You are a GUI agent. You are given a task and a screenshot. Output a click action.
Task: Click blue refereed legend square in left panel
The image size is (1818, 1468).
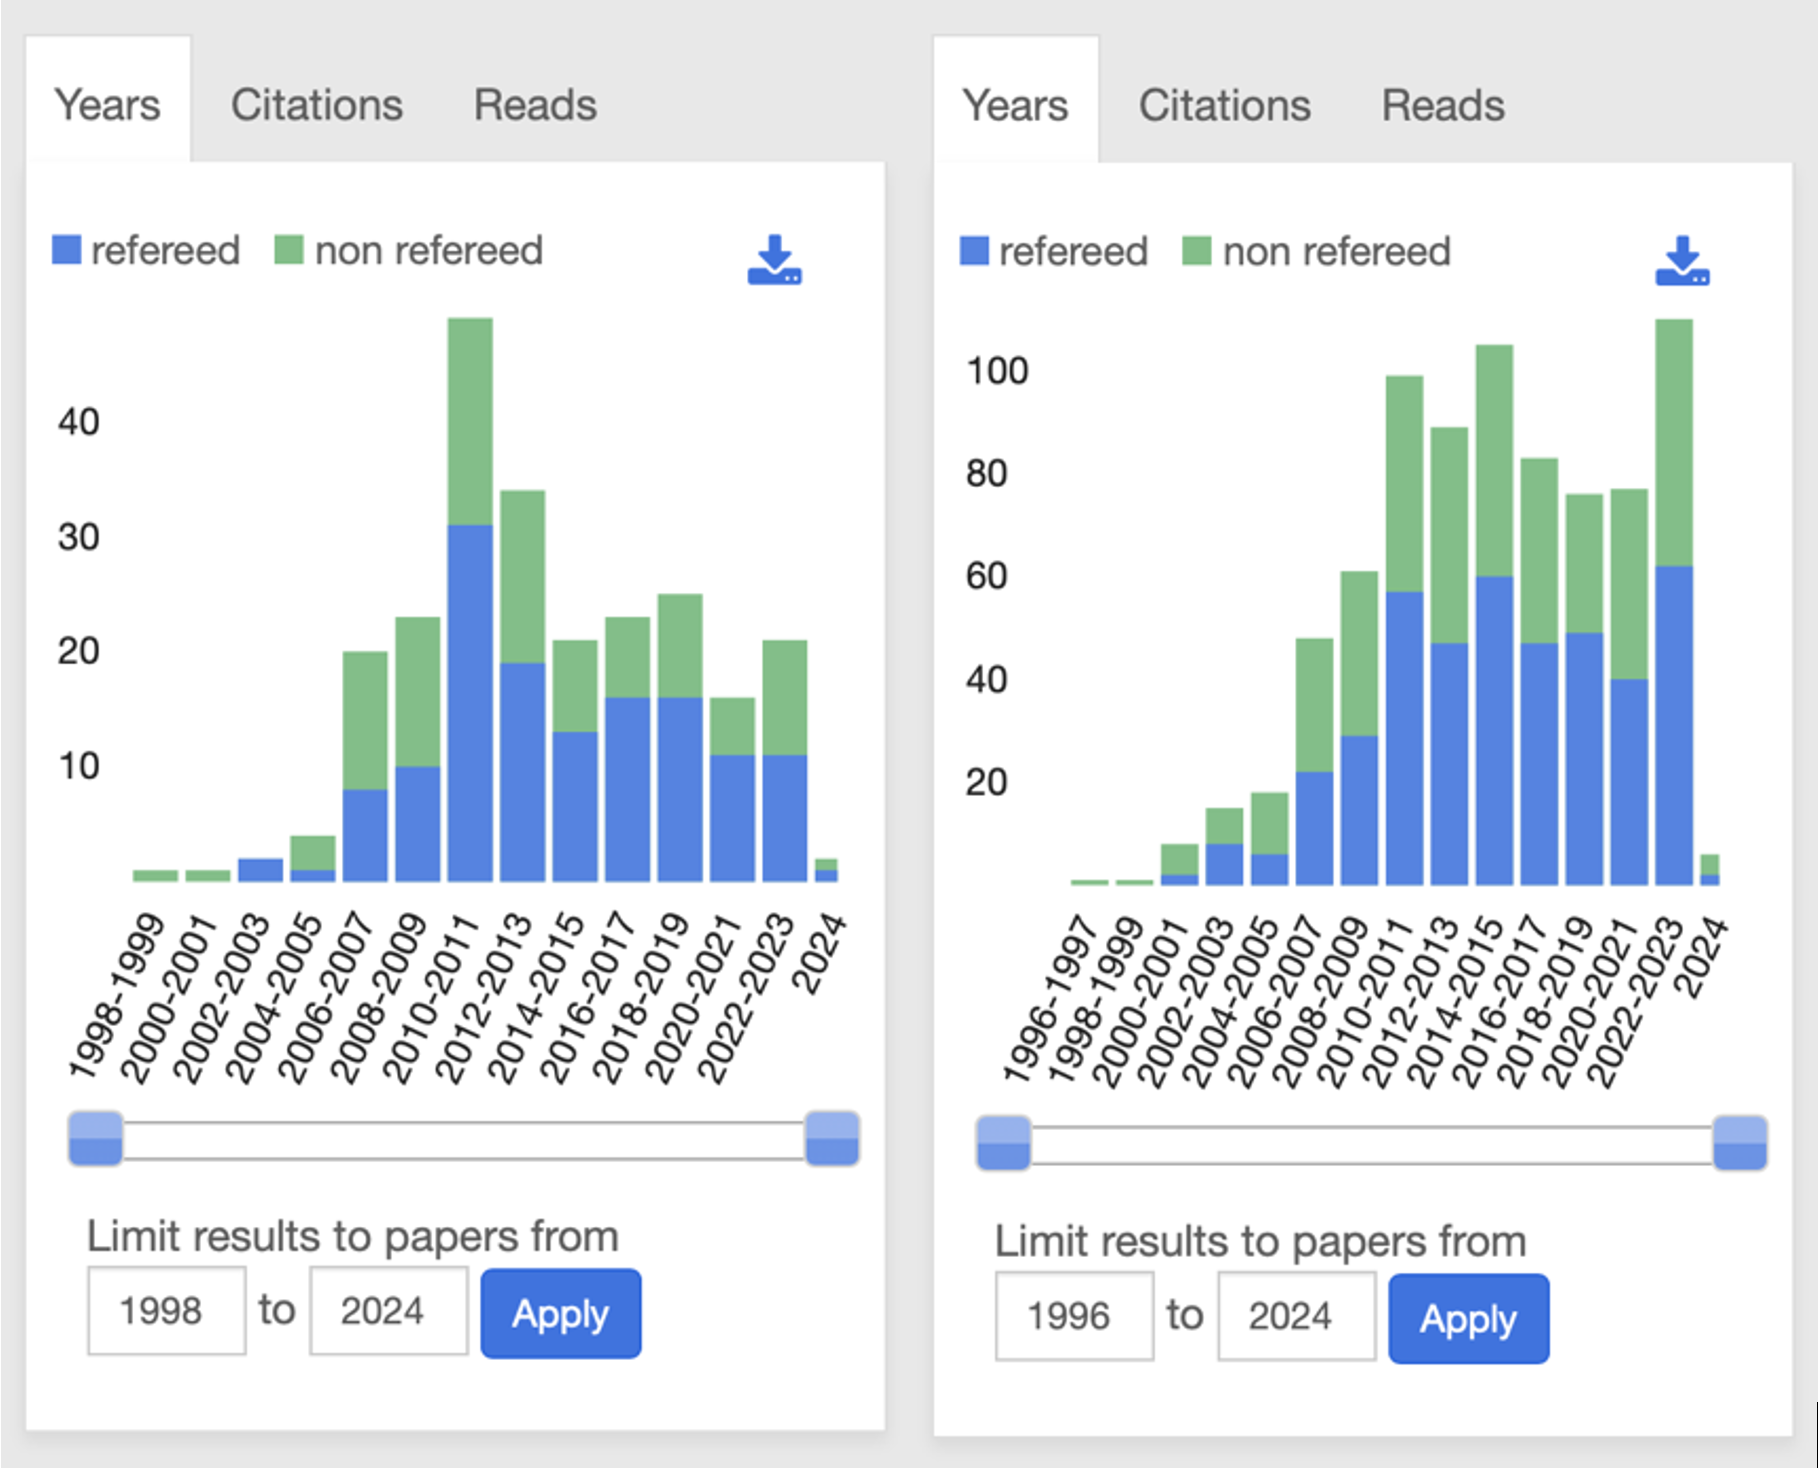(x=66, y=250)
